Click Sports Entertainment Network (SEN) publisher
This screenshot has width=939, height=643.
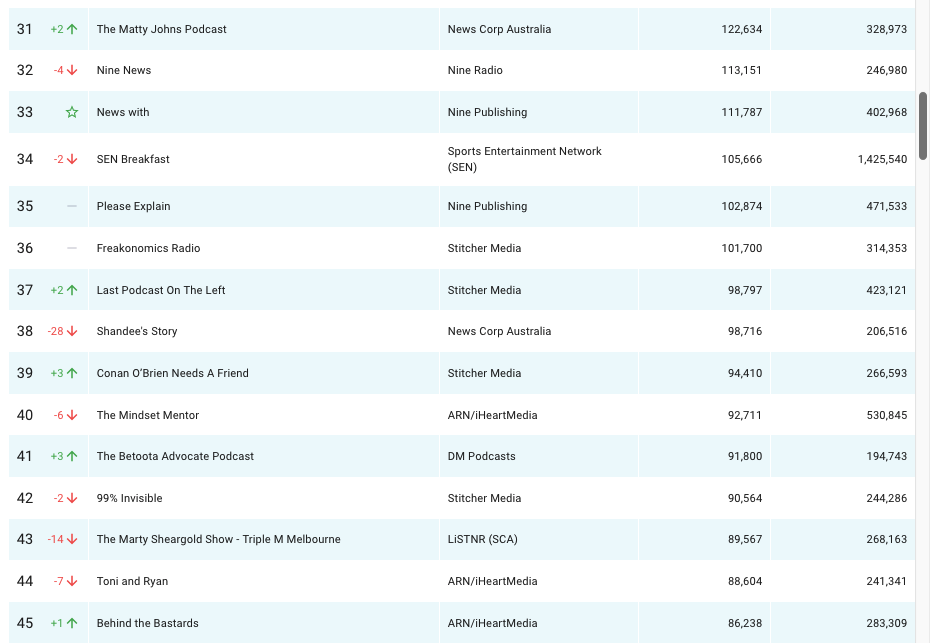[524, 159]
